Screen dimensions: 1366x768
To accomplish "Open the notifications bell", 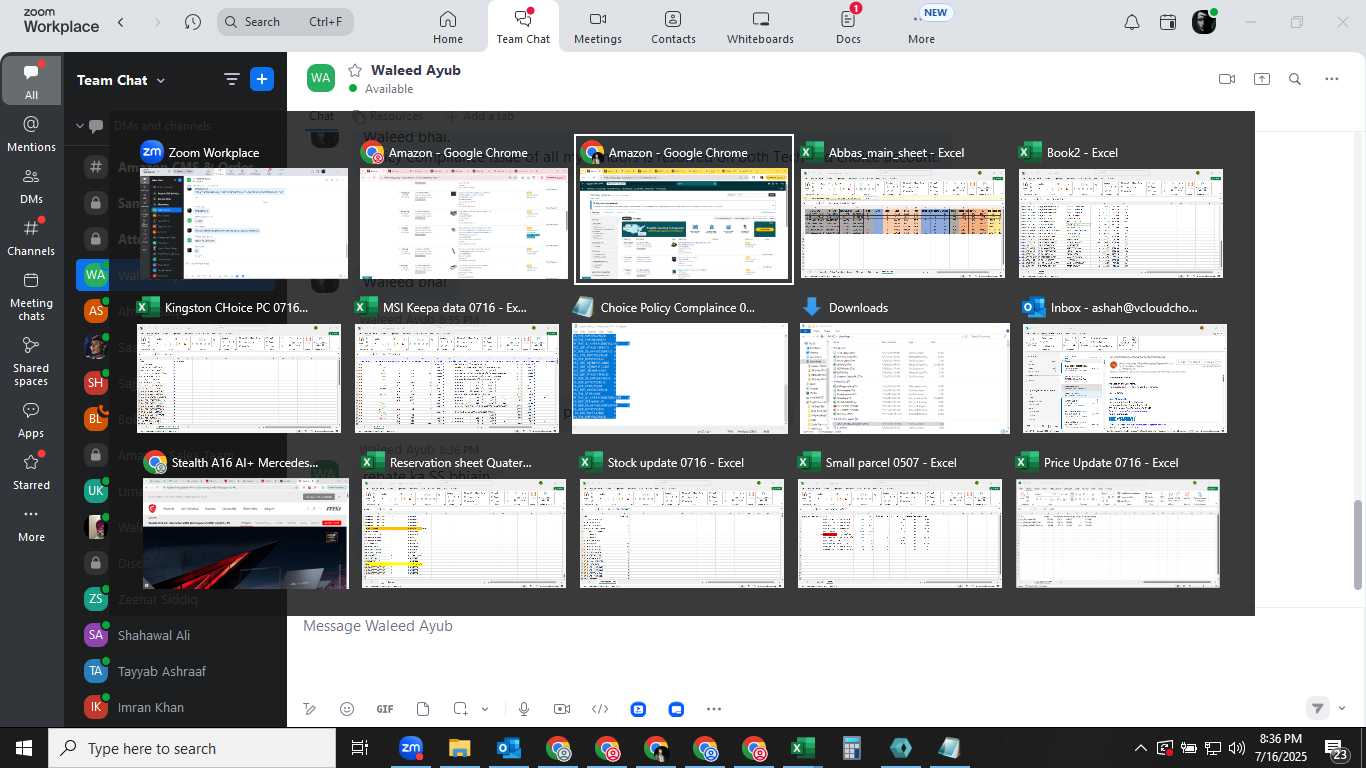I will pos(1131,22).
